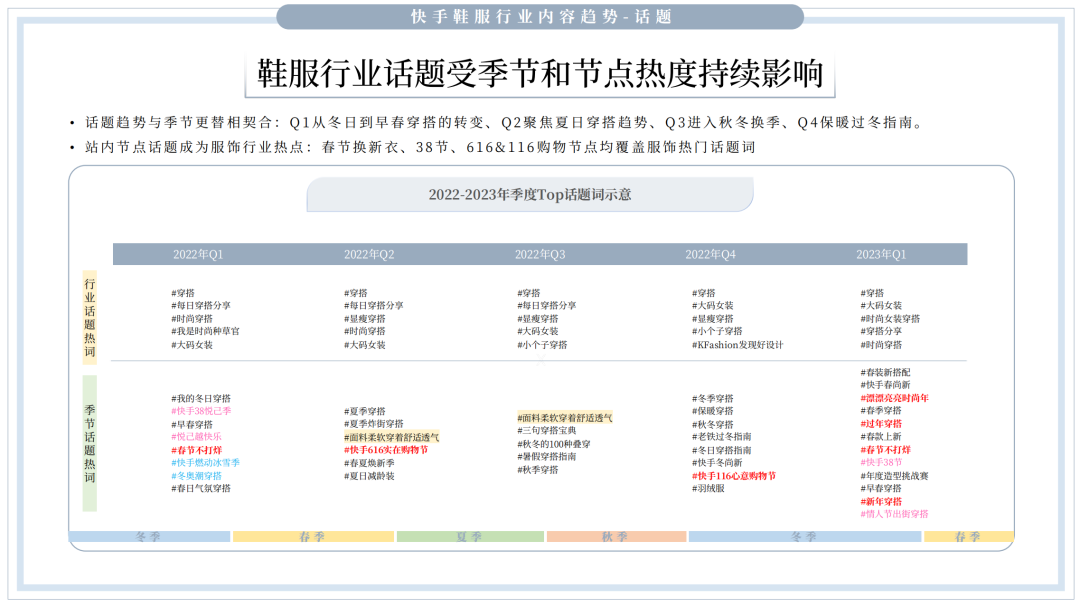The image size is (1080, 608).
Task: Click the hashtag '#我的冬日穿搭'
Action: 201,399
